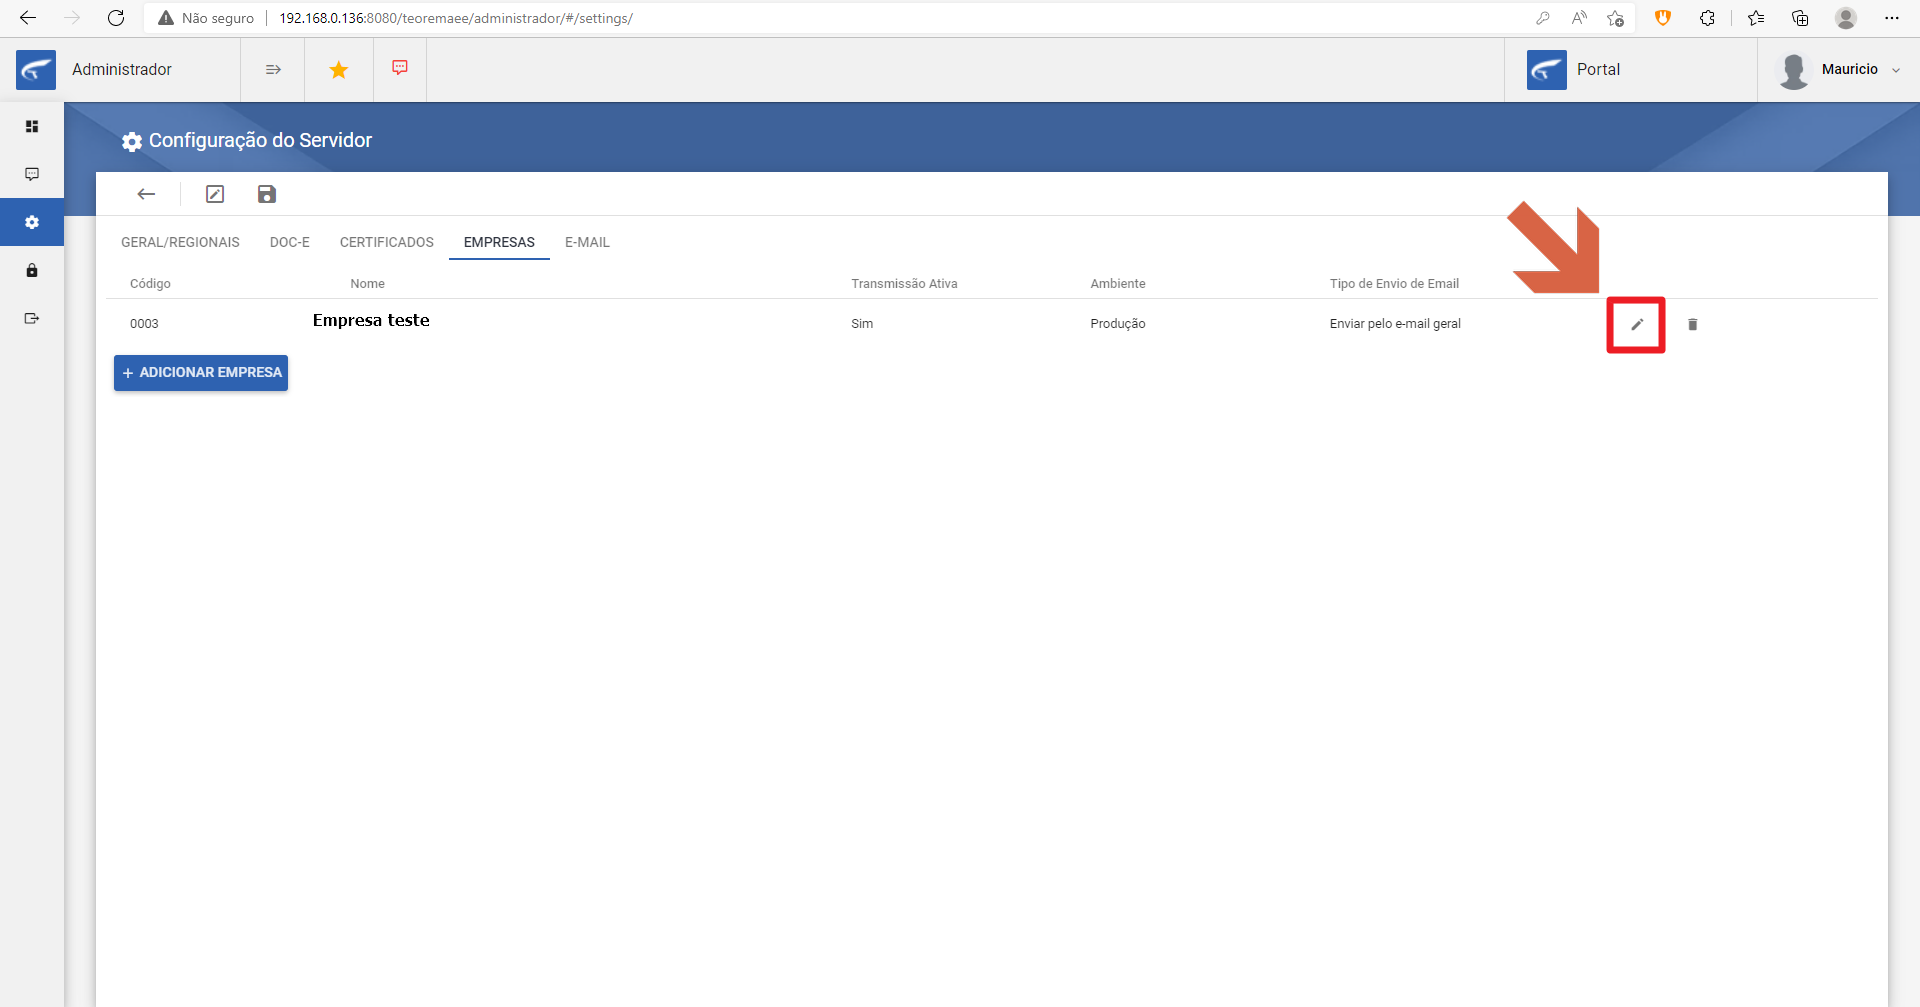Click the address bar URL

(x=456, y=18)
